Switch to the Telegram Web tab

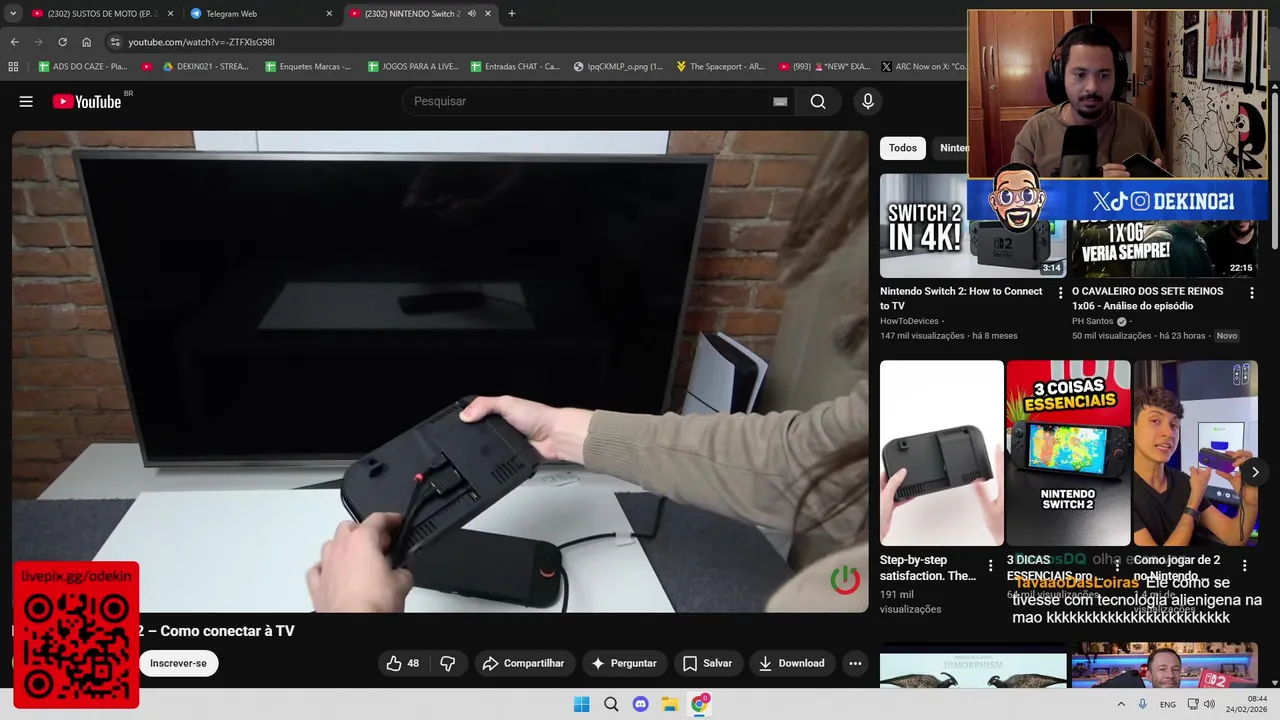coord(262,14)
